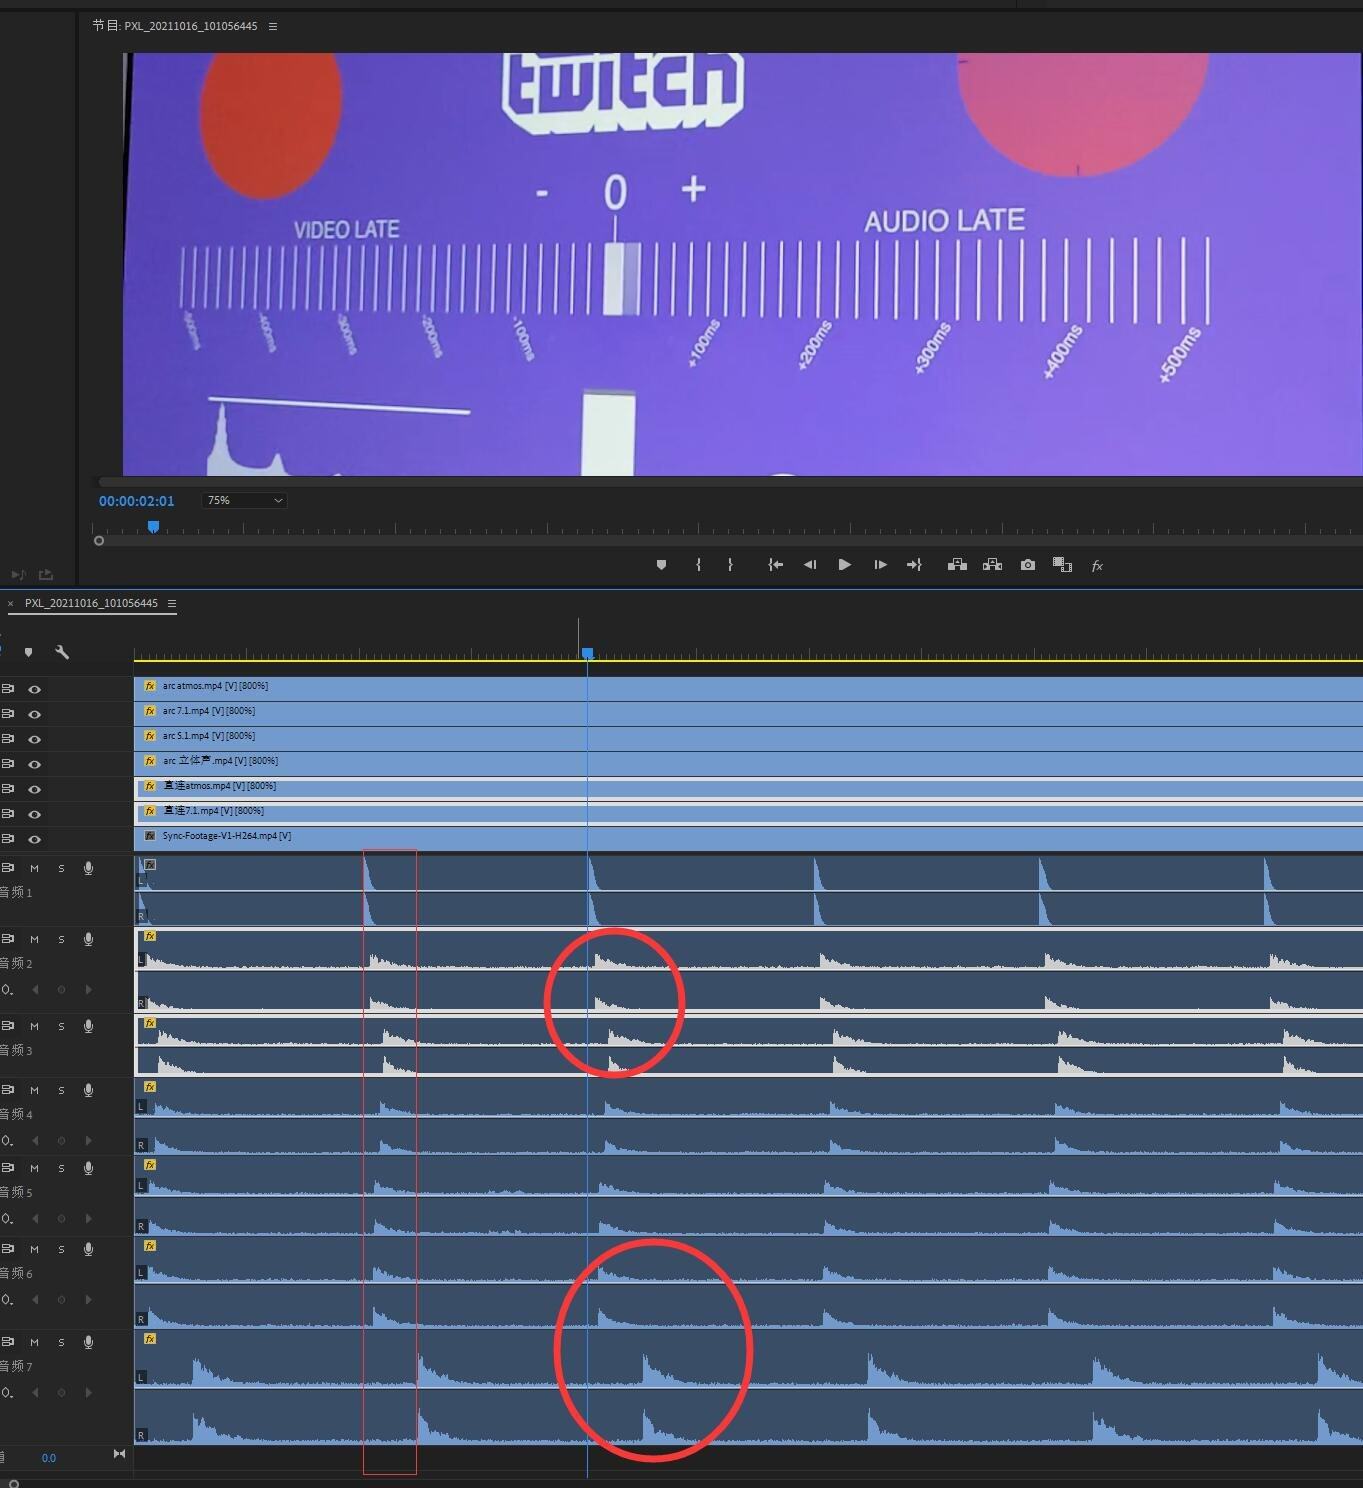Screen dimensions: 1363x1488
Task: Hide the arc 立体声.mp4 video track
Action: click(35, 764)
